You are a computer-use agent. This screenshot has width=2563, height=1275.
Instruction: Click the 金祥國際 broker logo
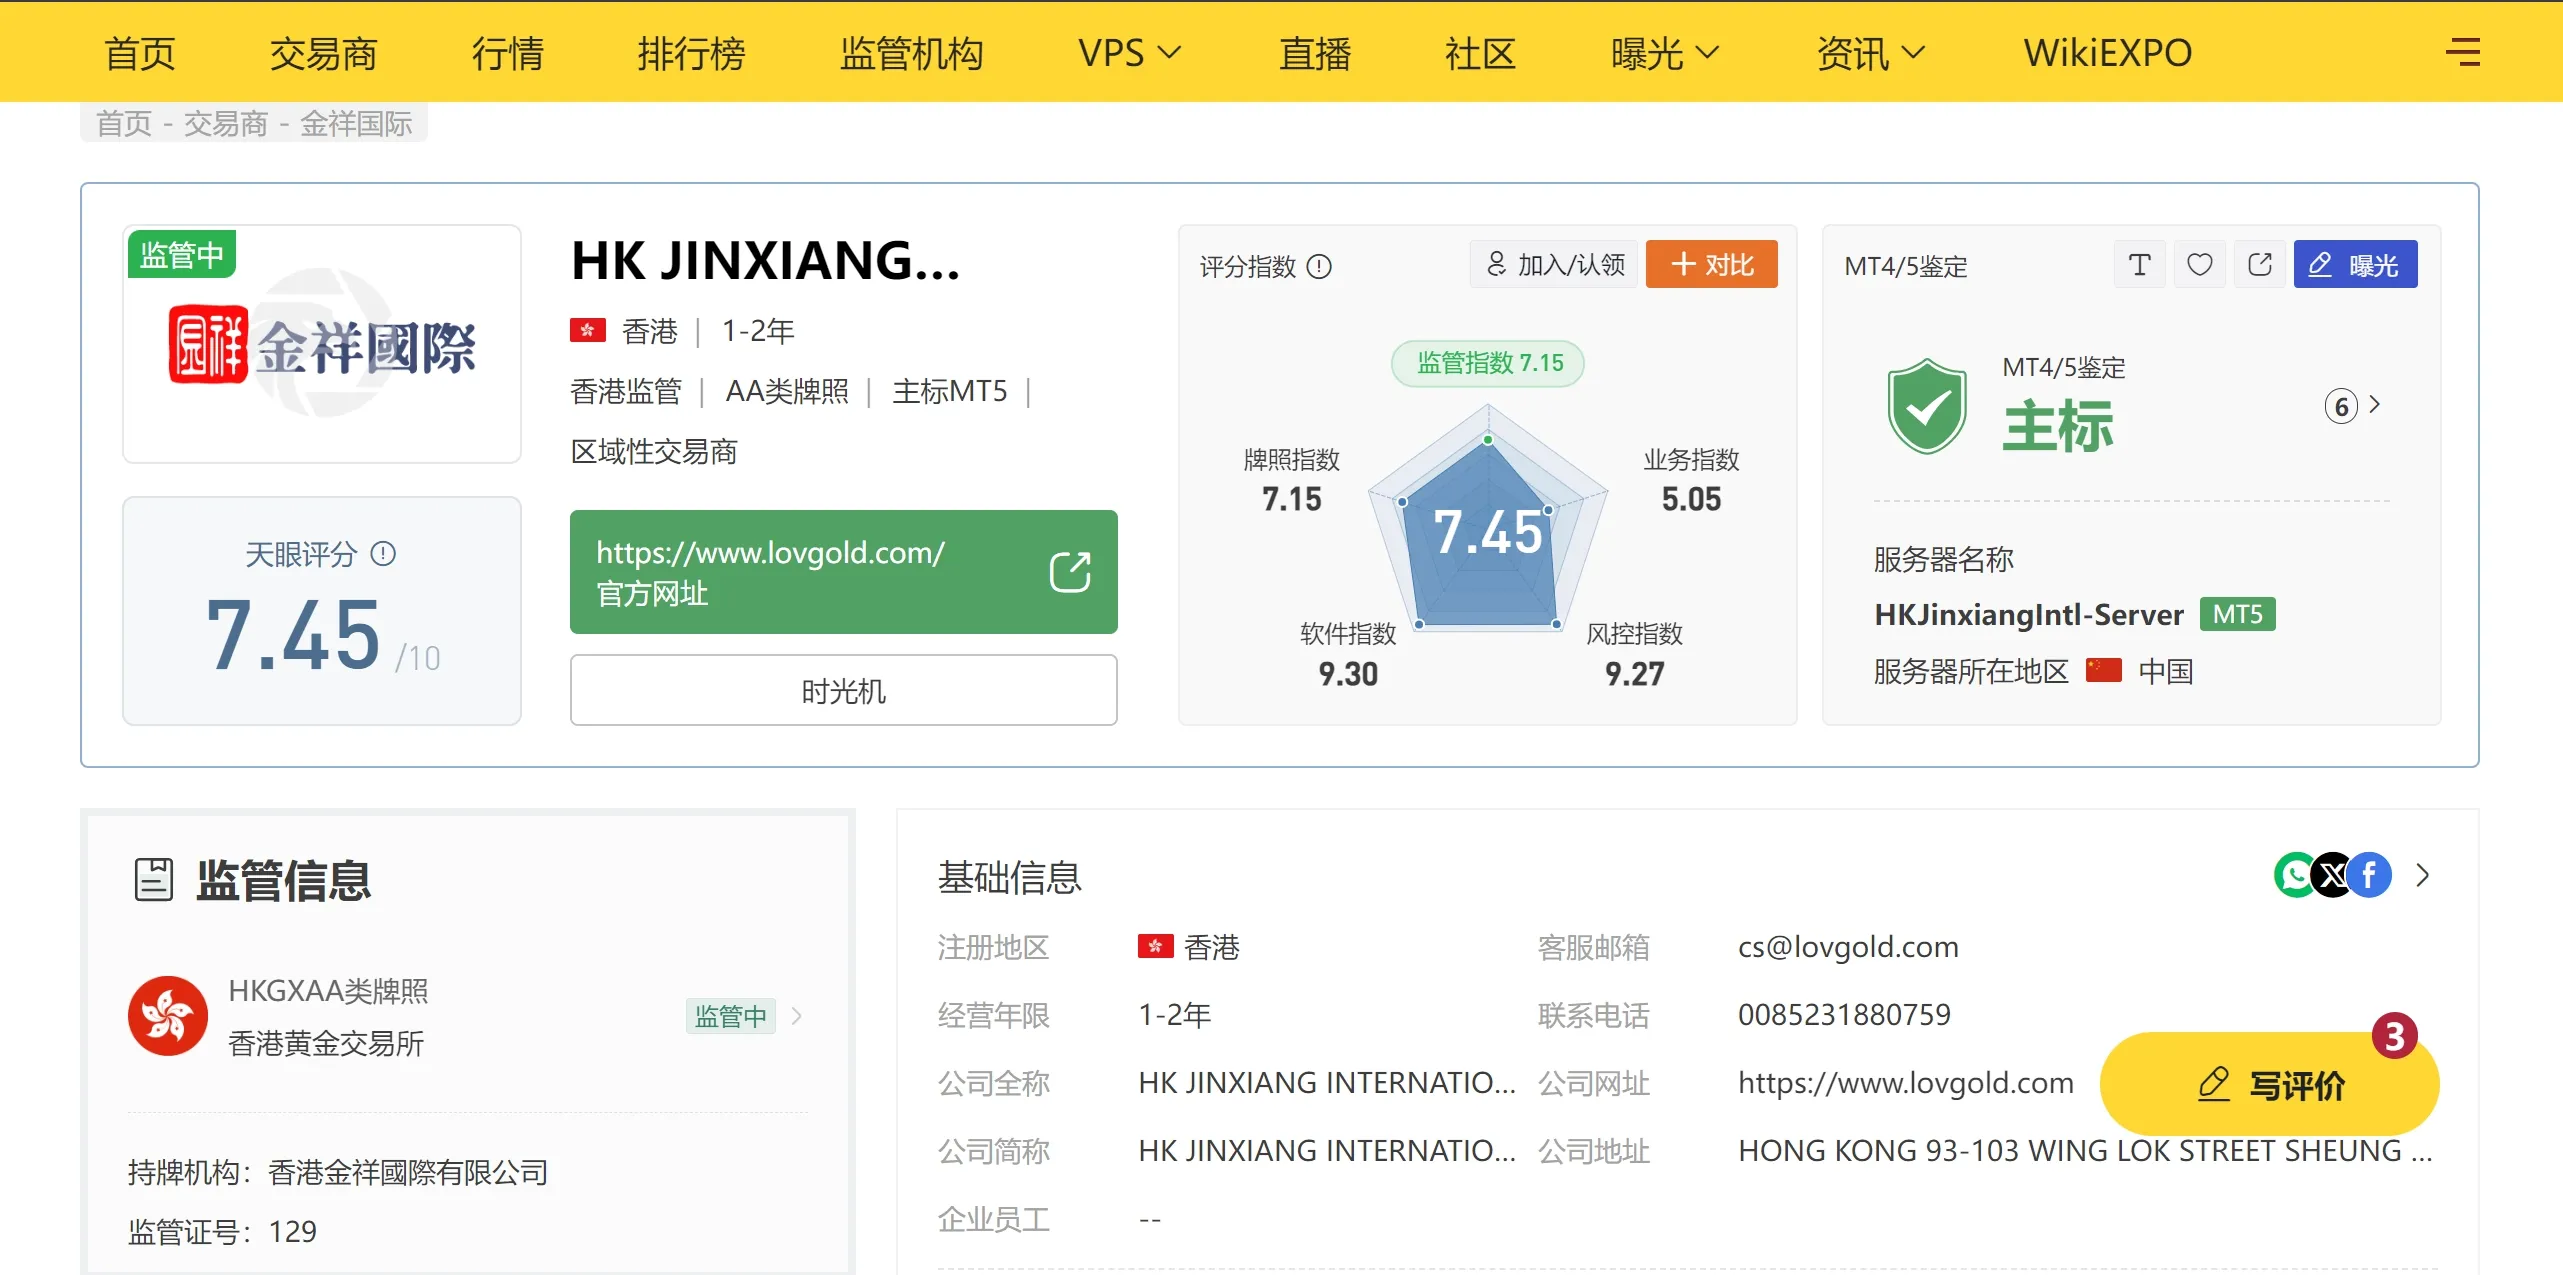click(322, 345)
